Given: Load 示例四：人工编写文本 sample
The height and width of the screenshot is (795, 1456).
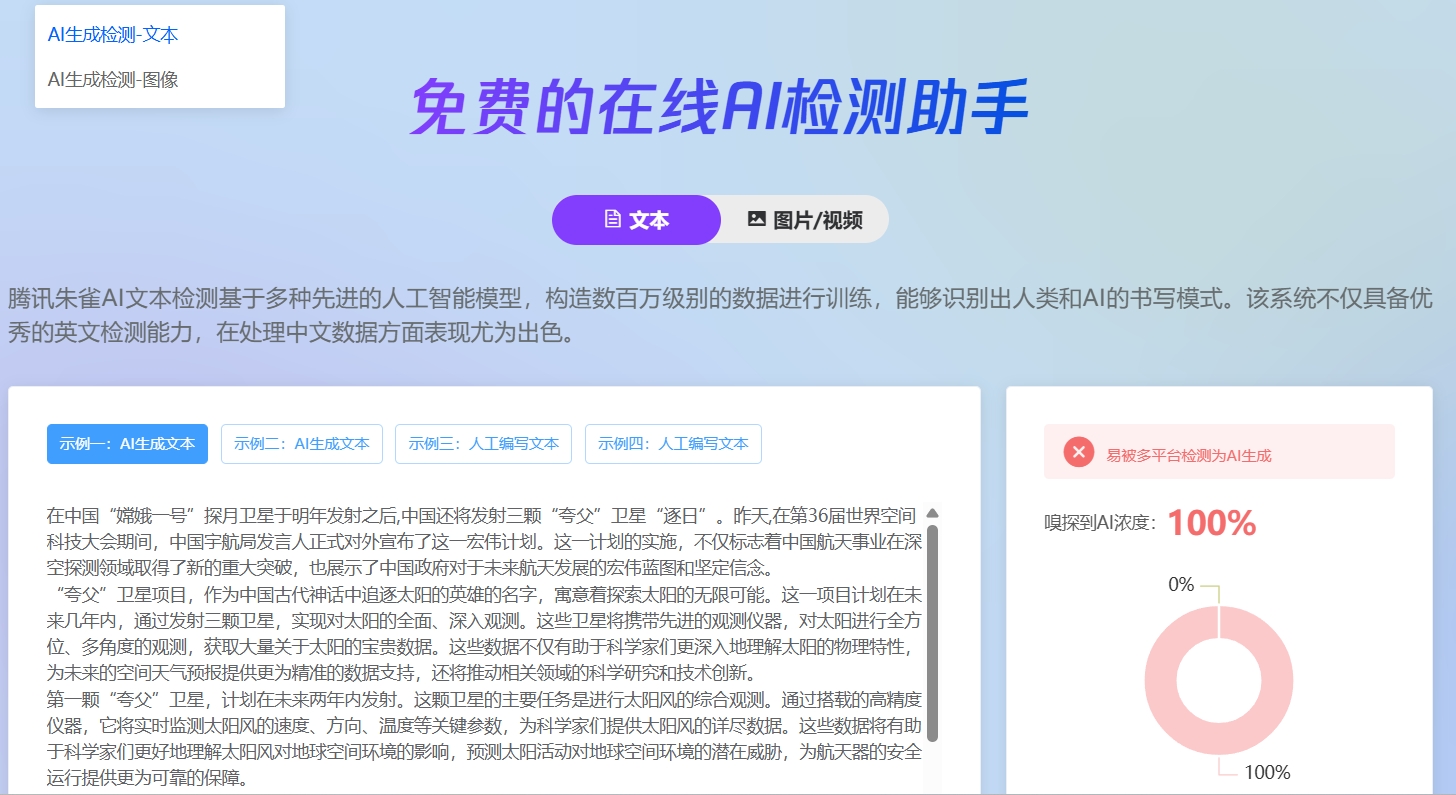Looking at the screenshot, I should 673,444.
